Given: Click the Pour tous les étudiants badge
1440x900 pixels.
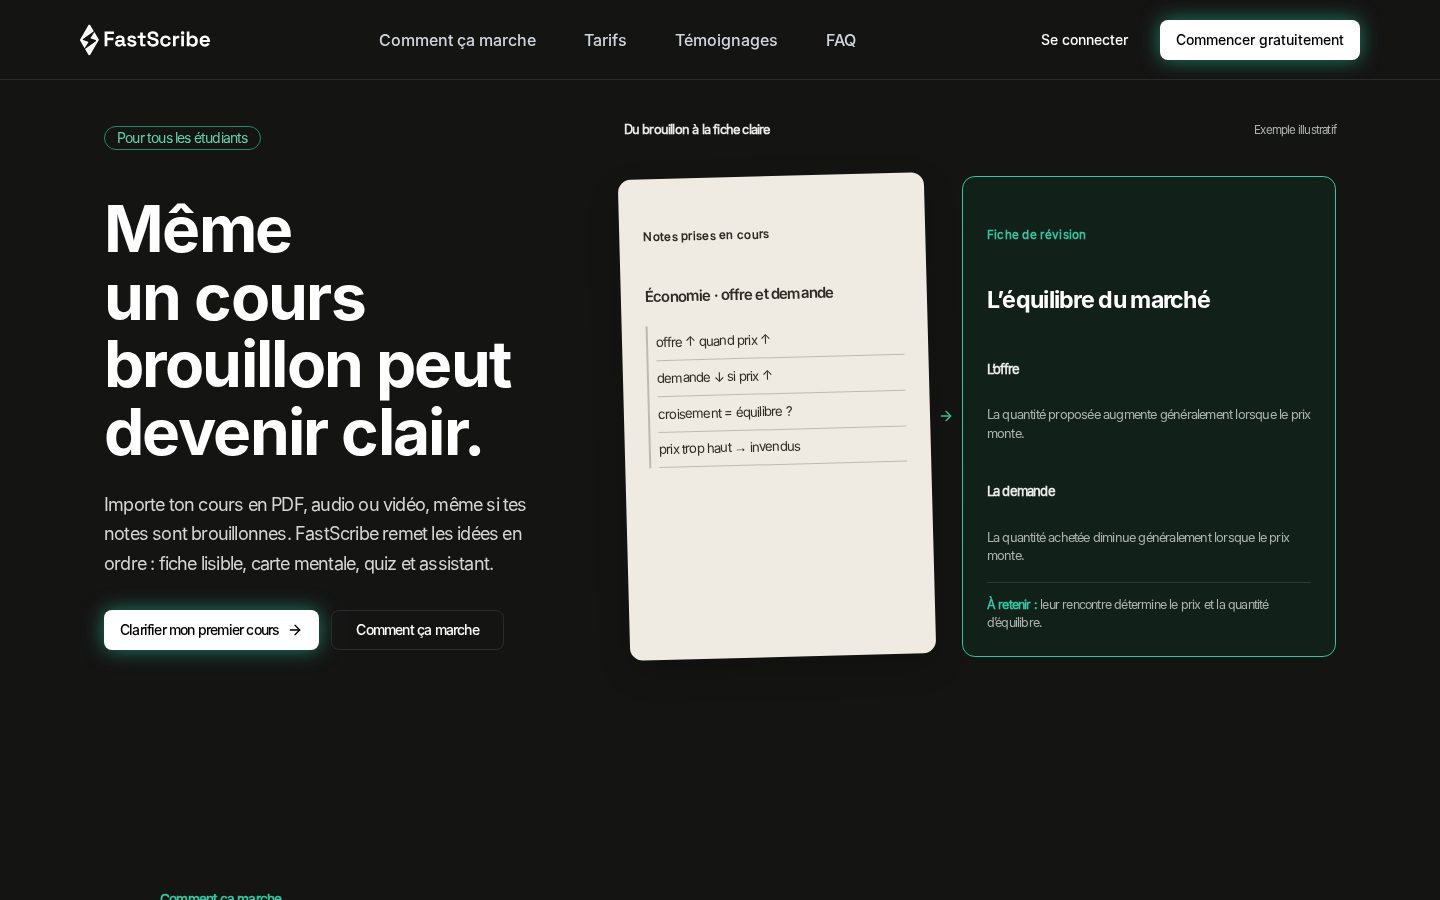Looking at the screenshot, I should coord(182,138).
